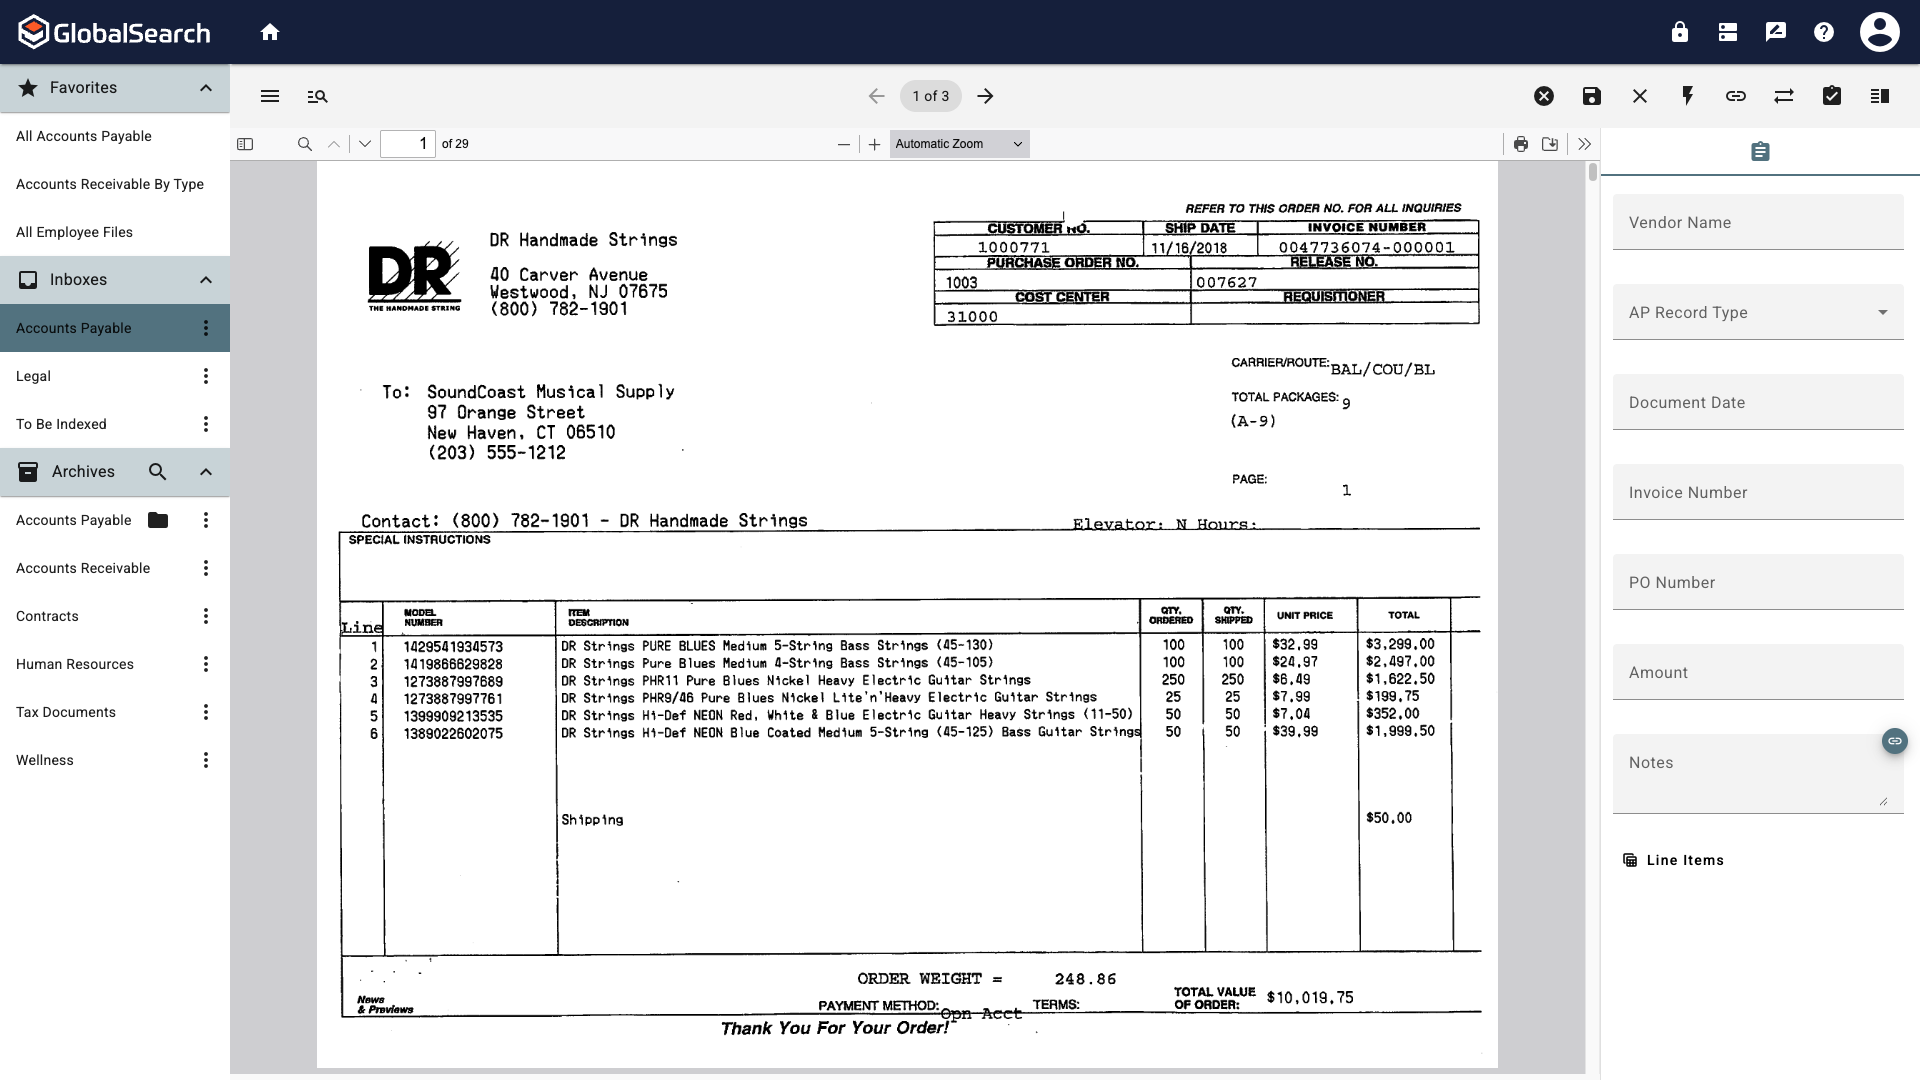Toggle the index data panel layout icon
The image size is (1920, 1080).
[x=1880, y=96]
